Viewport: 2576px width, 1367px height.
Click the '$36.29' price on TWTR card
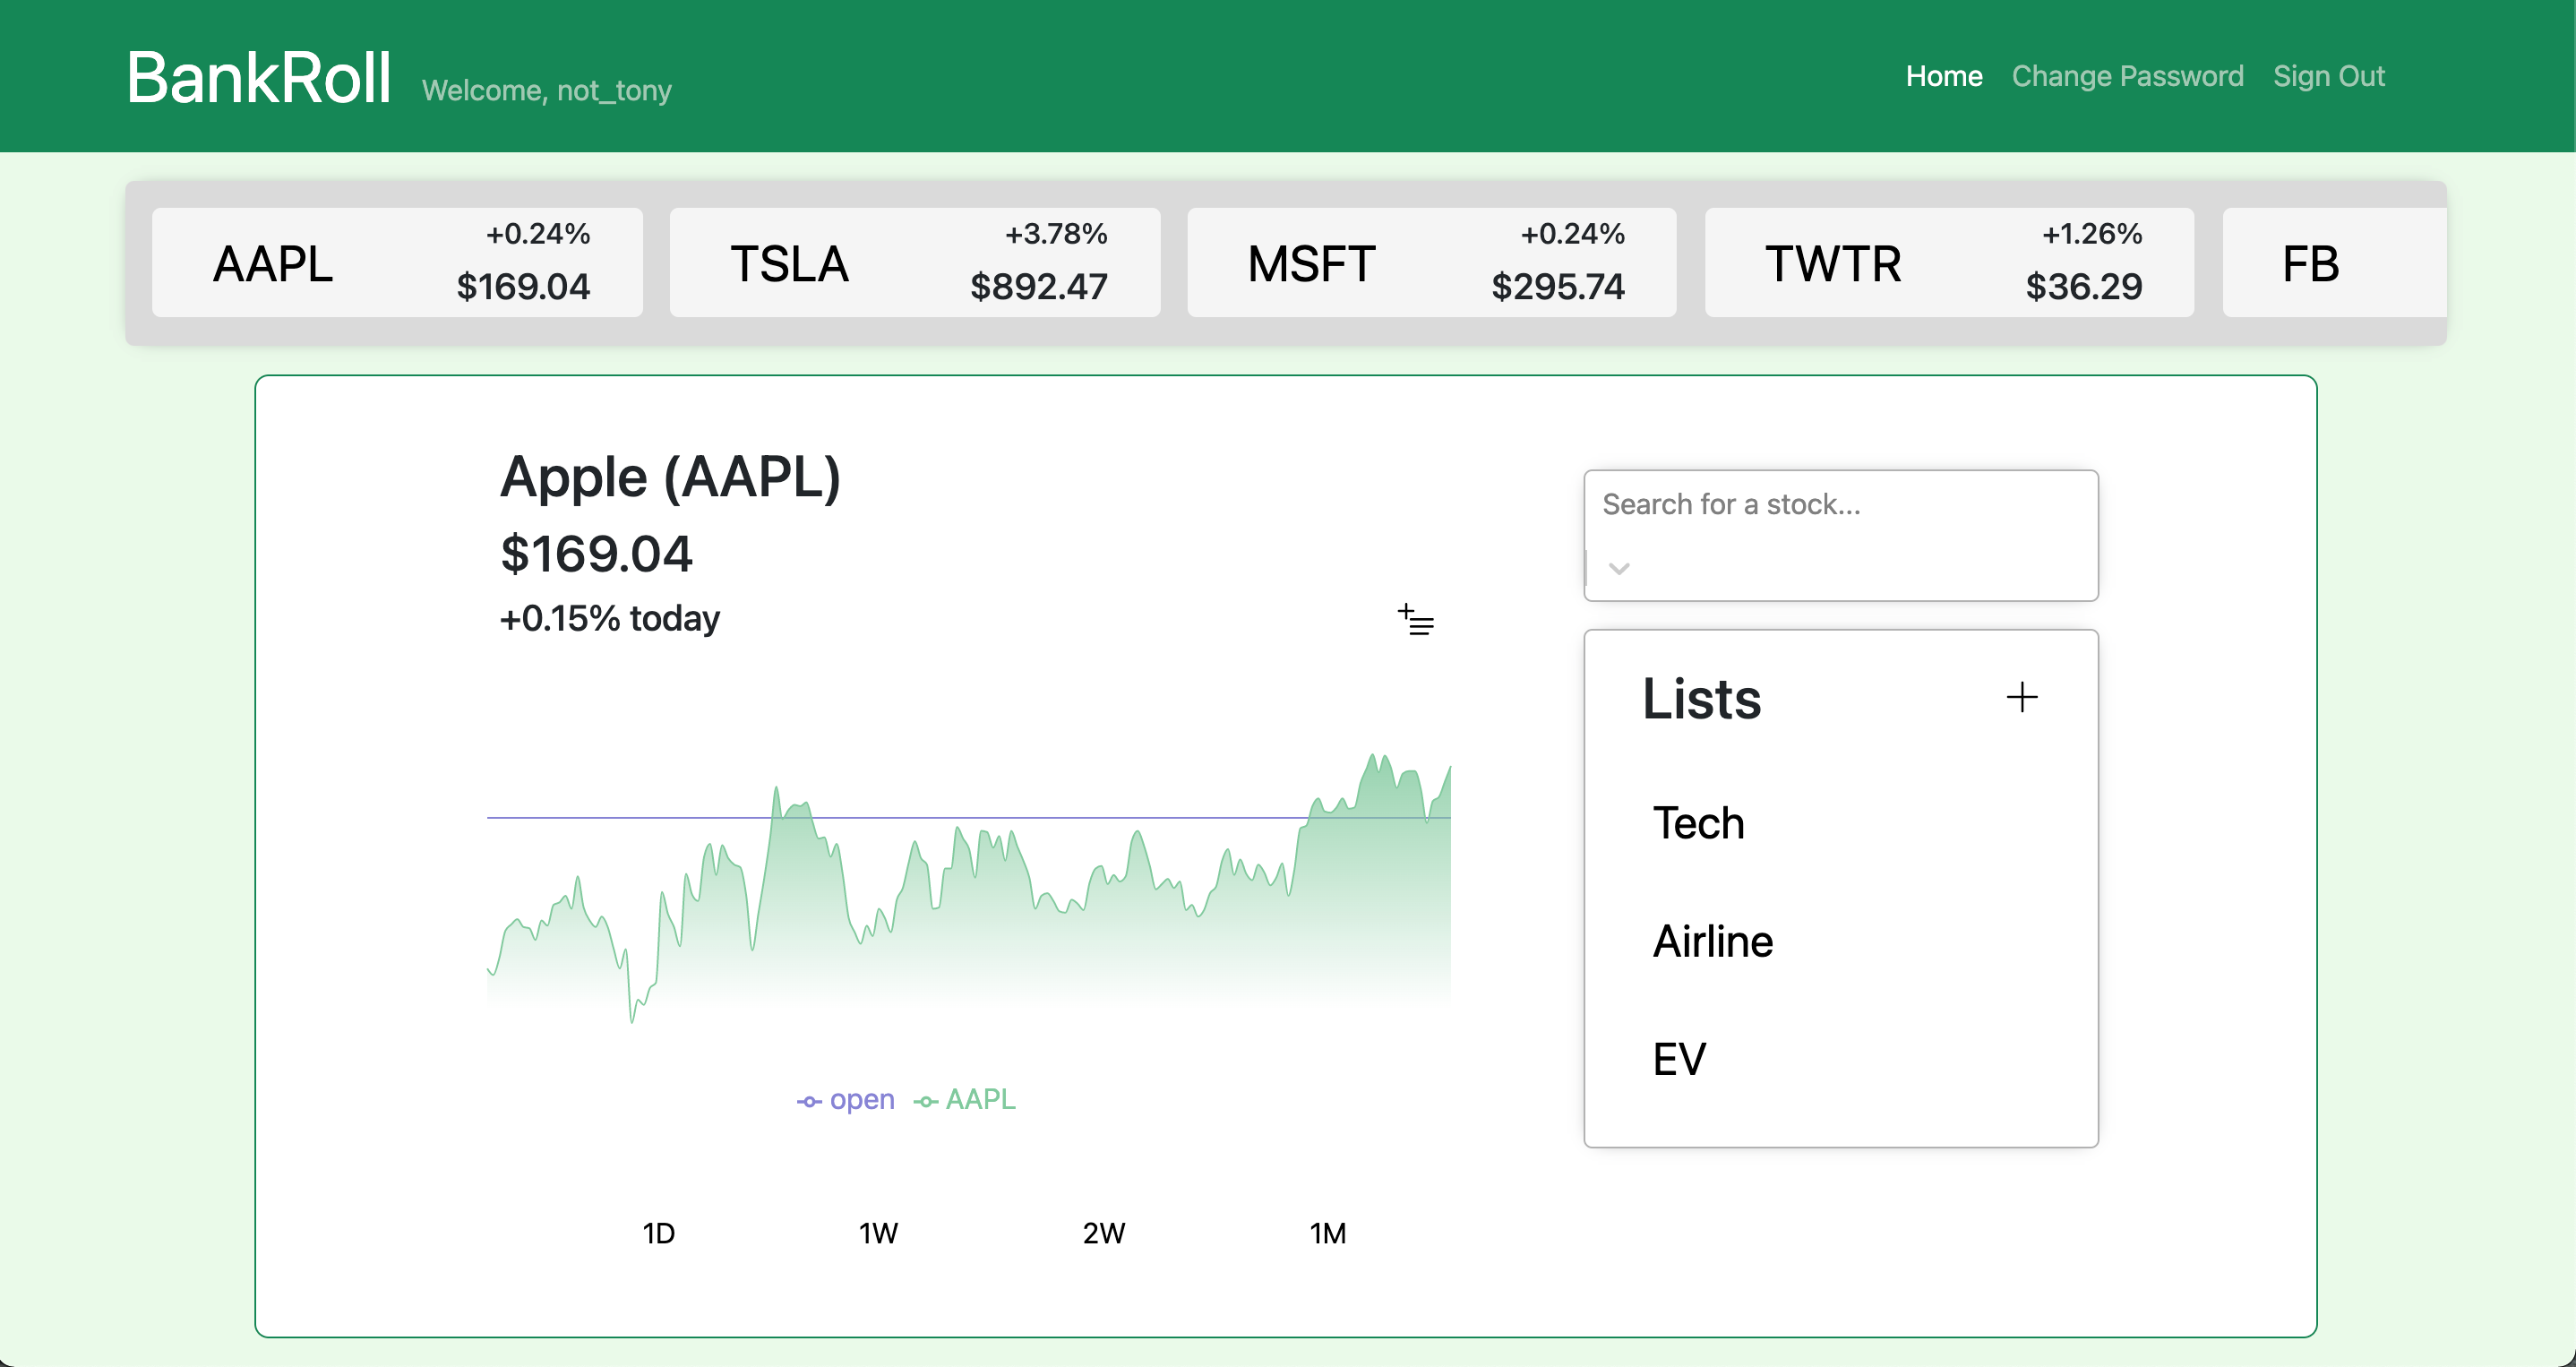pos(2084,287)
